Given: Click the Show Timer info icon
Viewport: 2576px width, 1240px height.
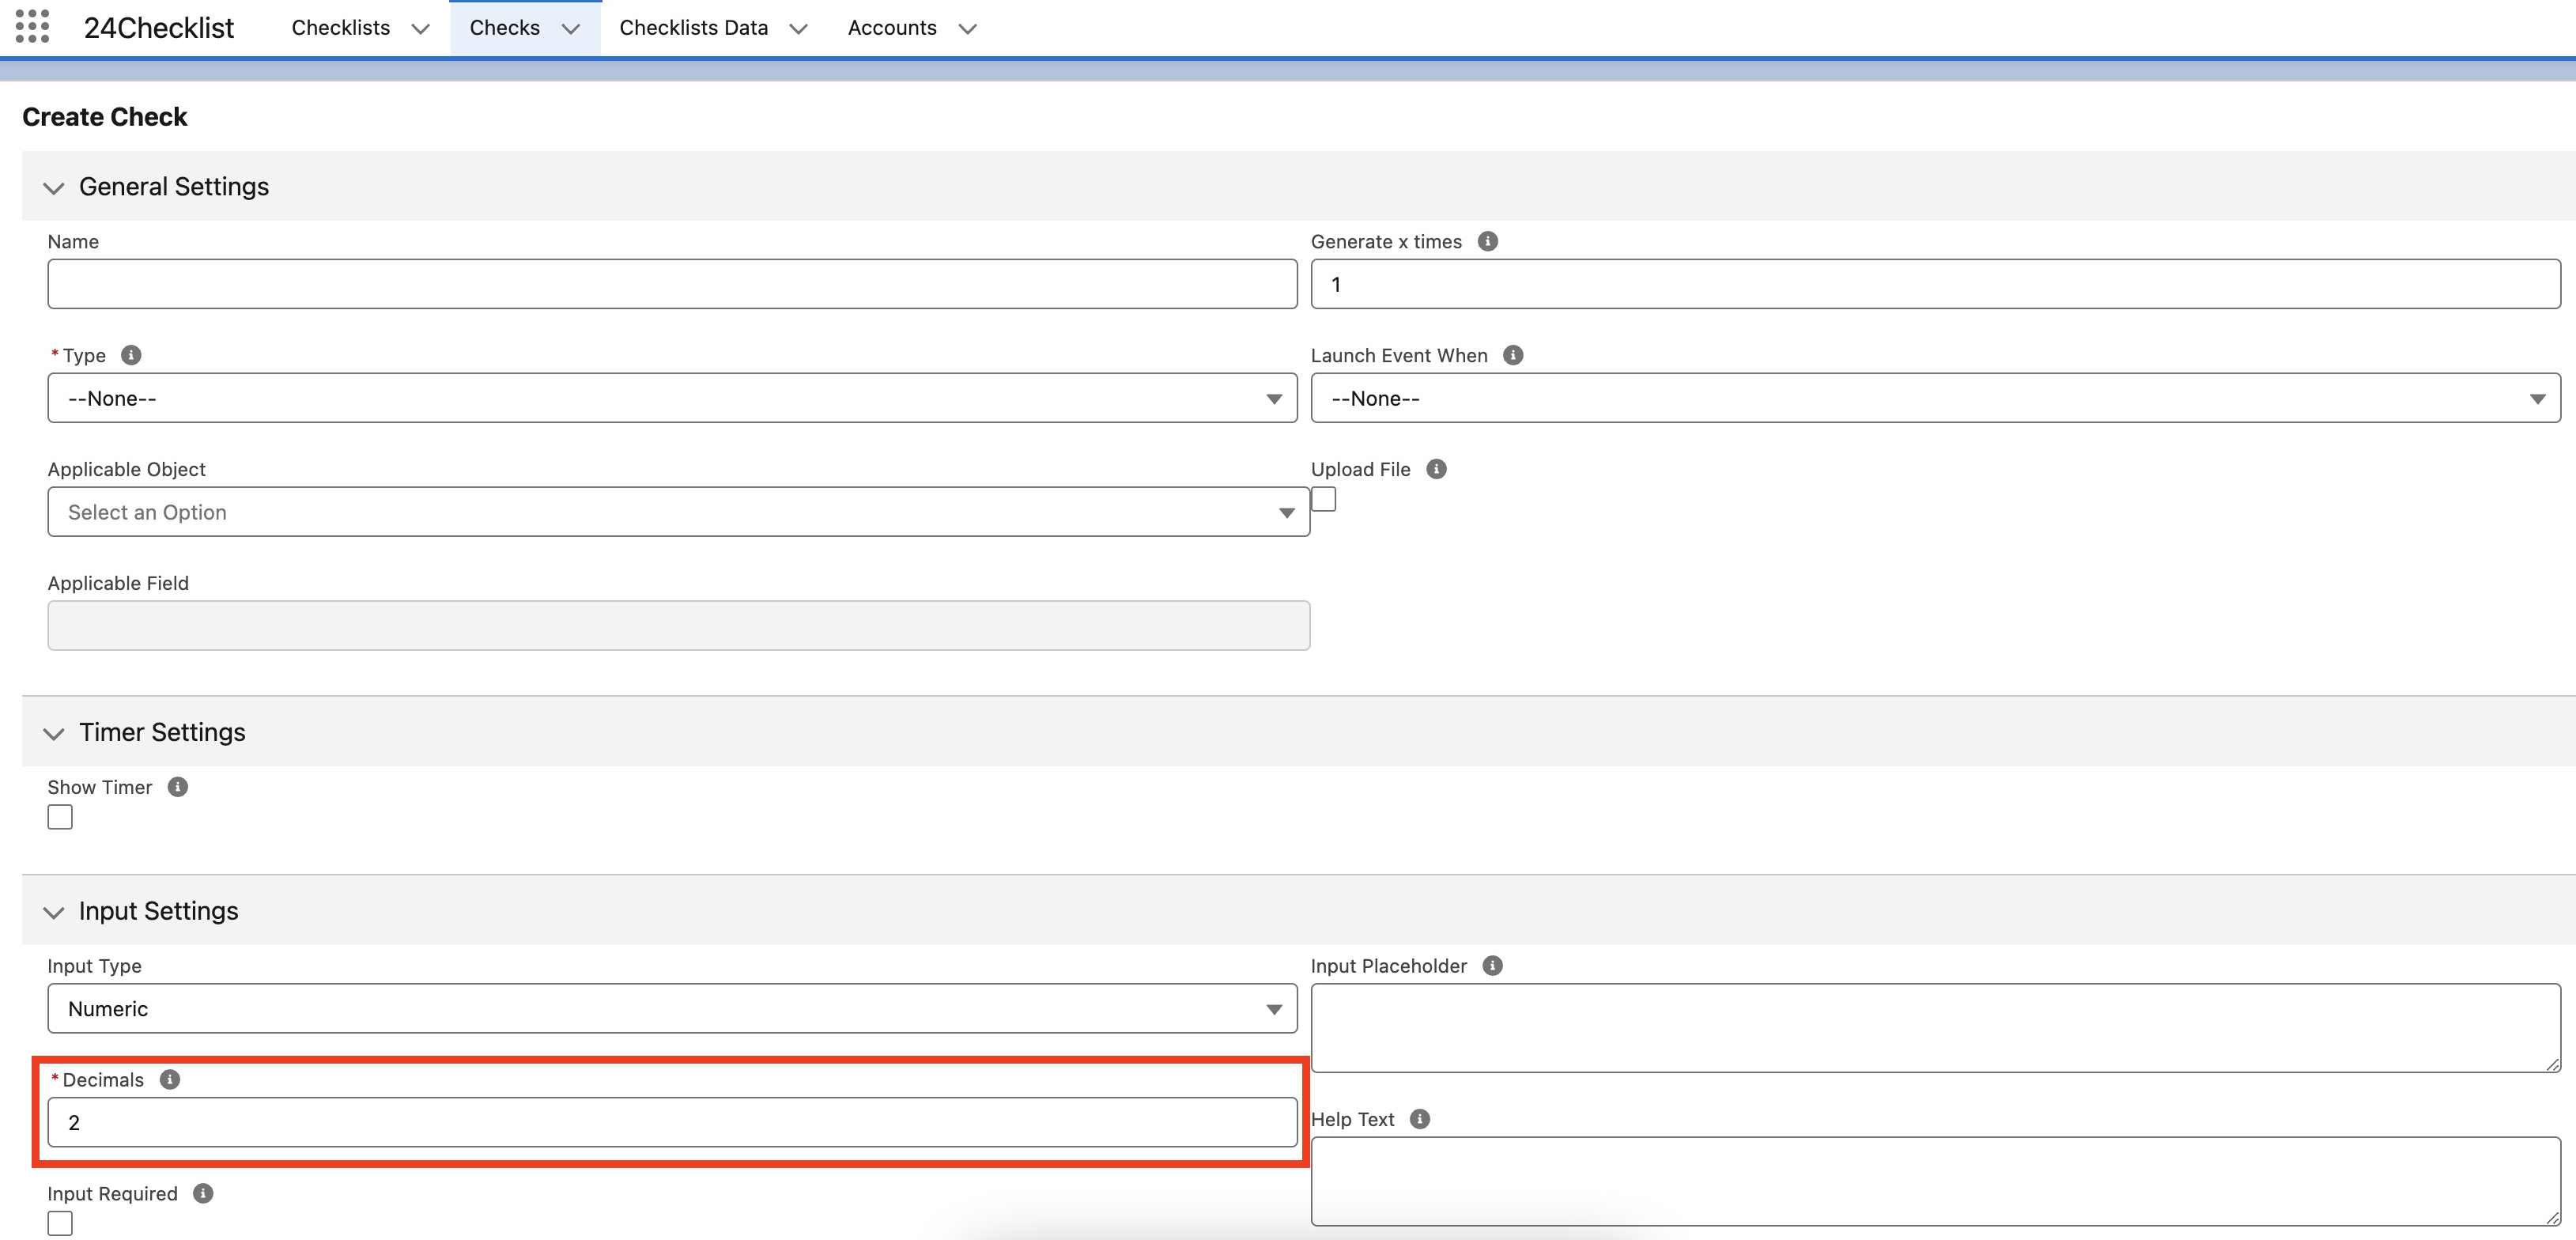Looking at the screenshot, I should 178,787.
